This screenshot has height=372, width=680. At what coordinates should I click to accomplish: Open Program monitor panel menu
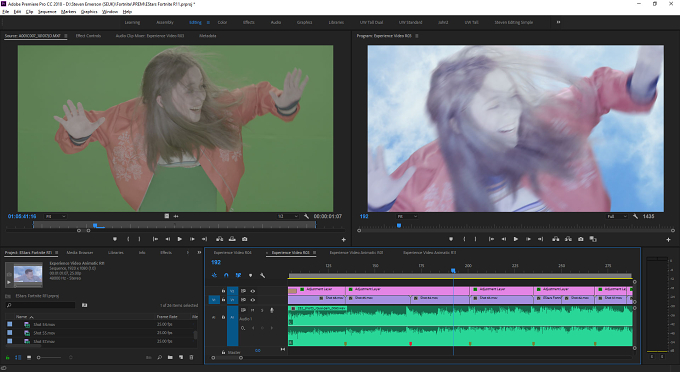click(417, 36)
